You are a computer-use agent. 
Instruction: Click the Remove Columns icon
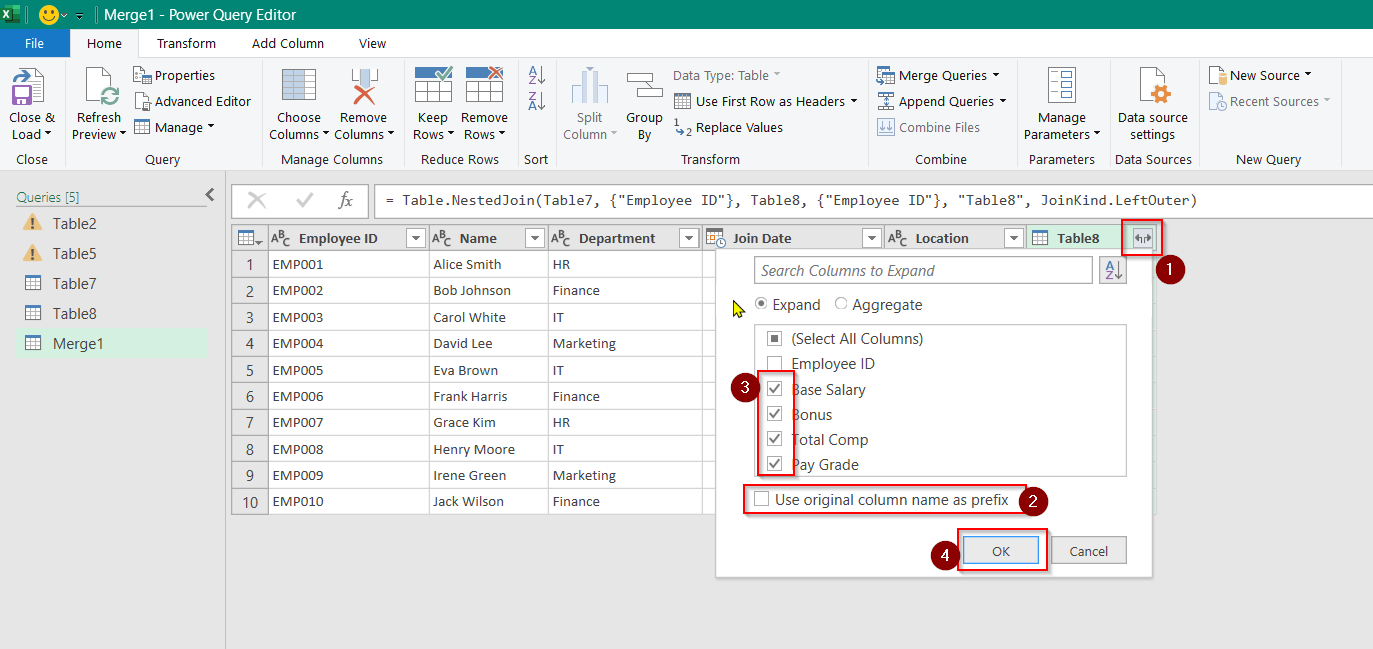pyautogui.click(x=363, y=88)
